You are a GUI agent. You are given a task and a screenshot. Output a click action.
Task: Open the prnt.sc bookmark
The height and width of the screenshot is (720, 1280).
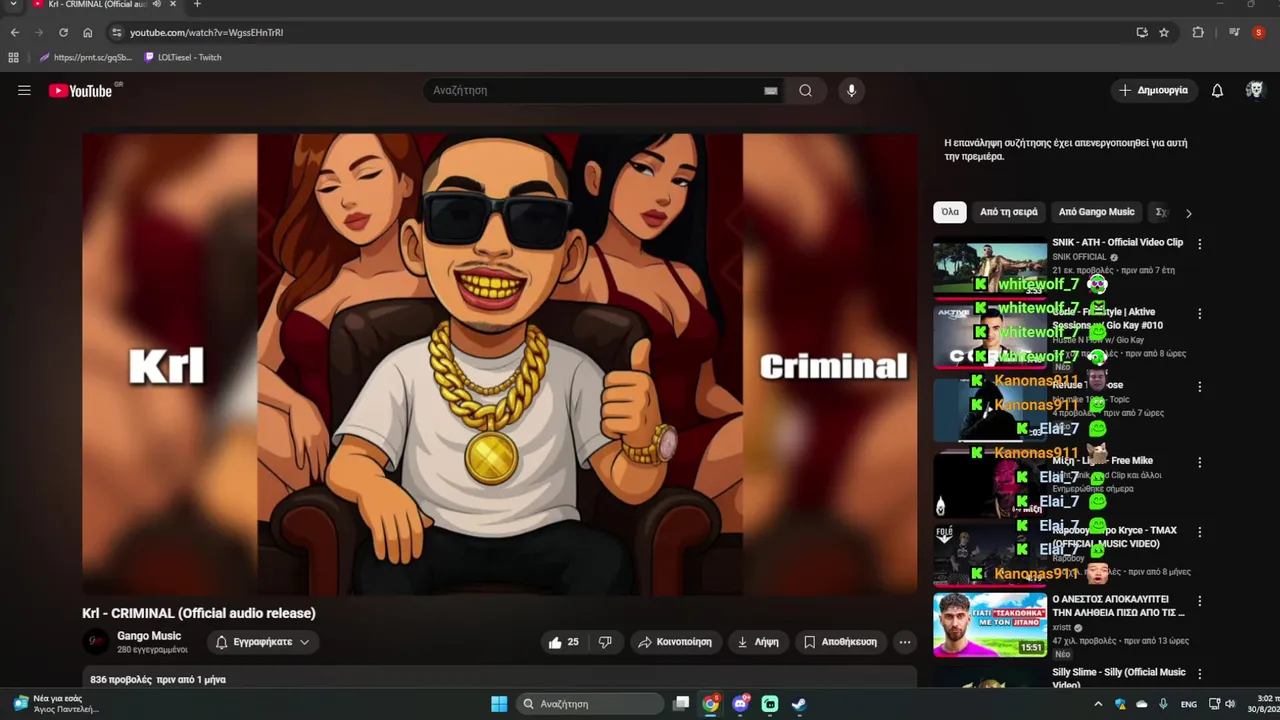click(85, 57)
